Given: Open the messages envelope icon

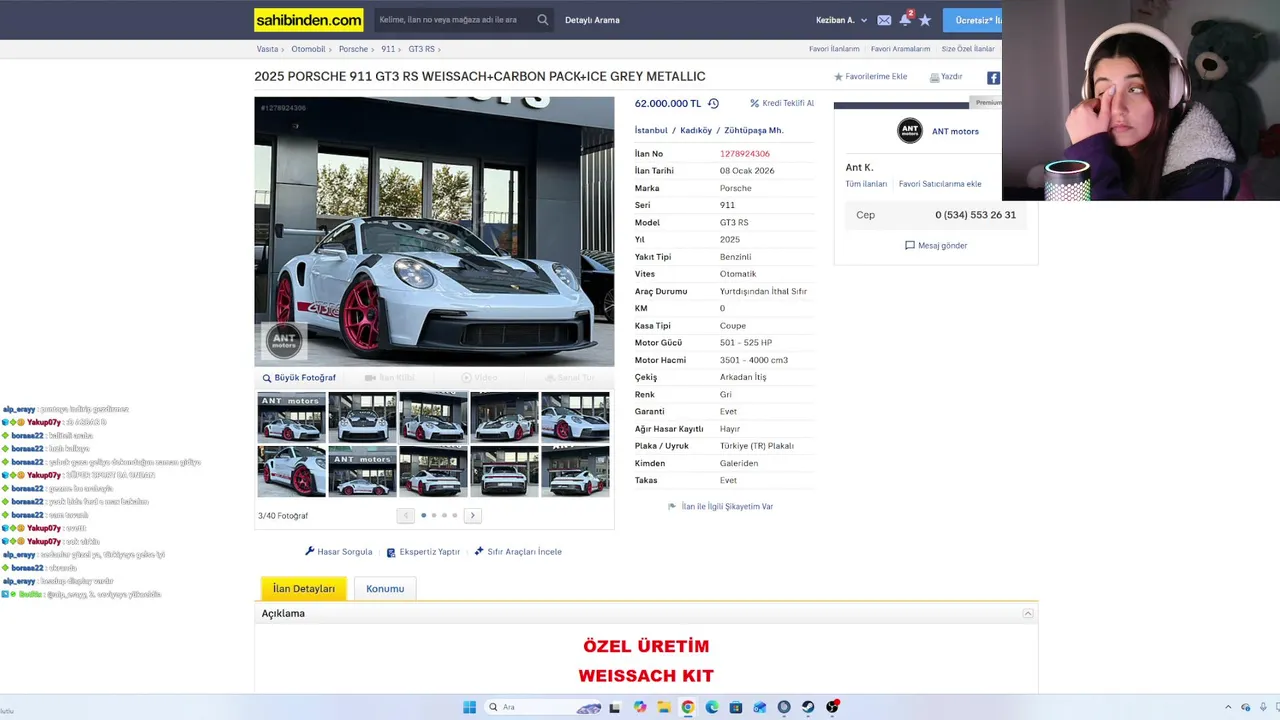Looking at the screenshot, I should tap(884, 20).
